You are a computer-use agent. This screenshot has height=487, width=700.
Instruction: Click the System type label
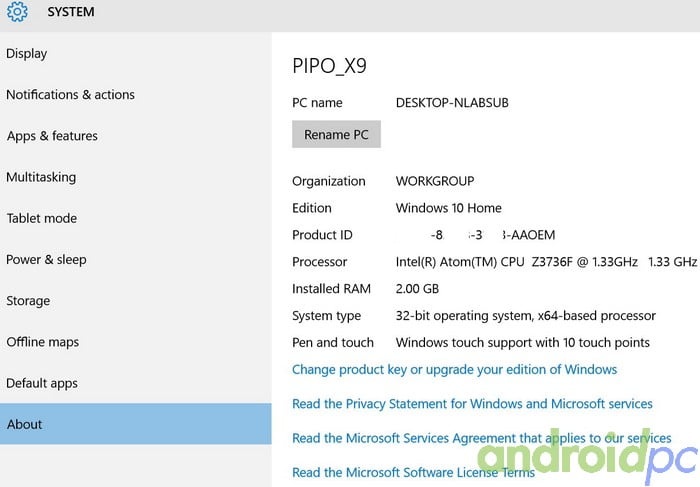pyautogui.click(x=326, y=316)
